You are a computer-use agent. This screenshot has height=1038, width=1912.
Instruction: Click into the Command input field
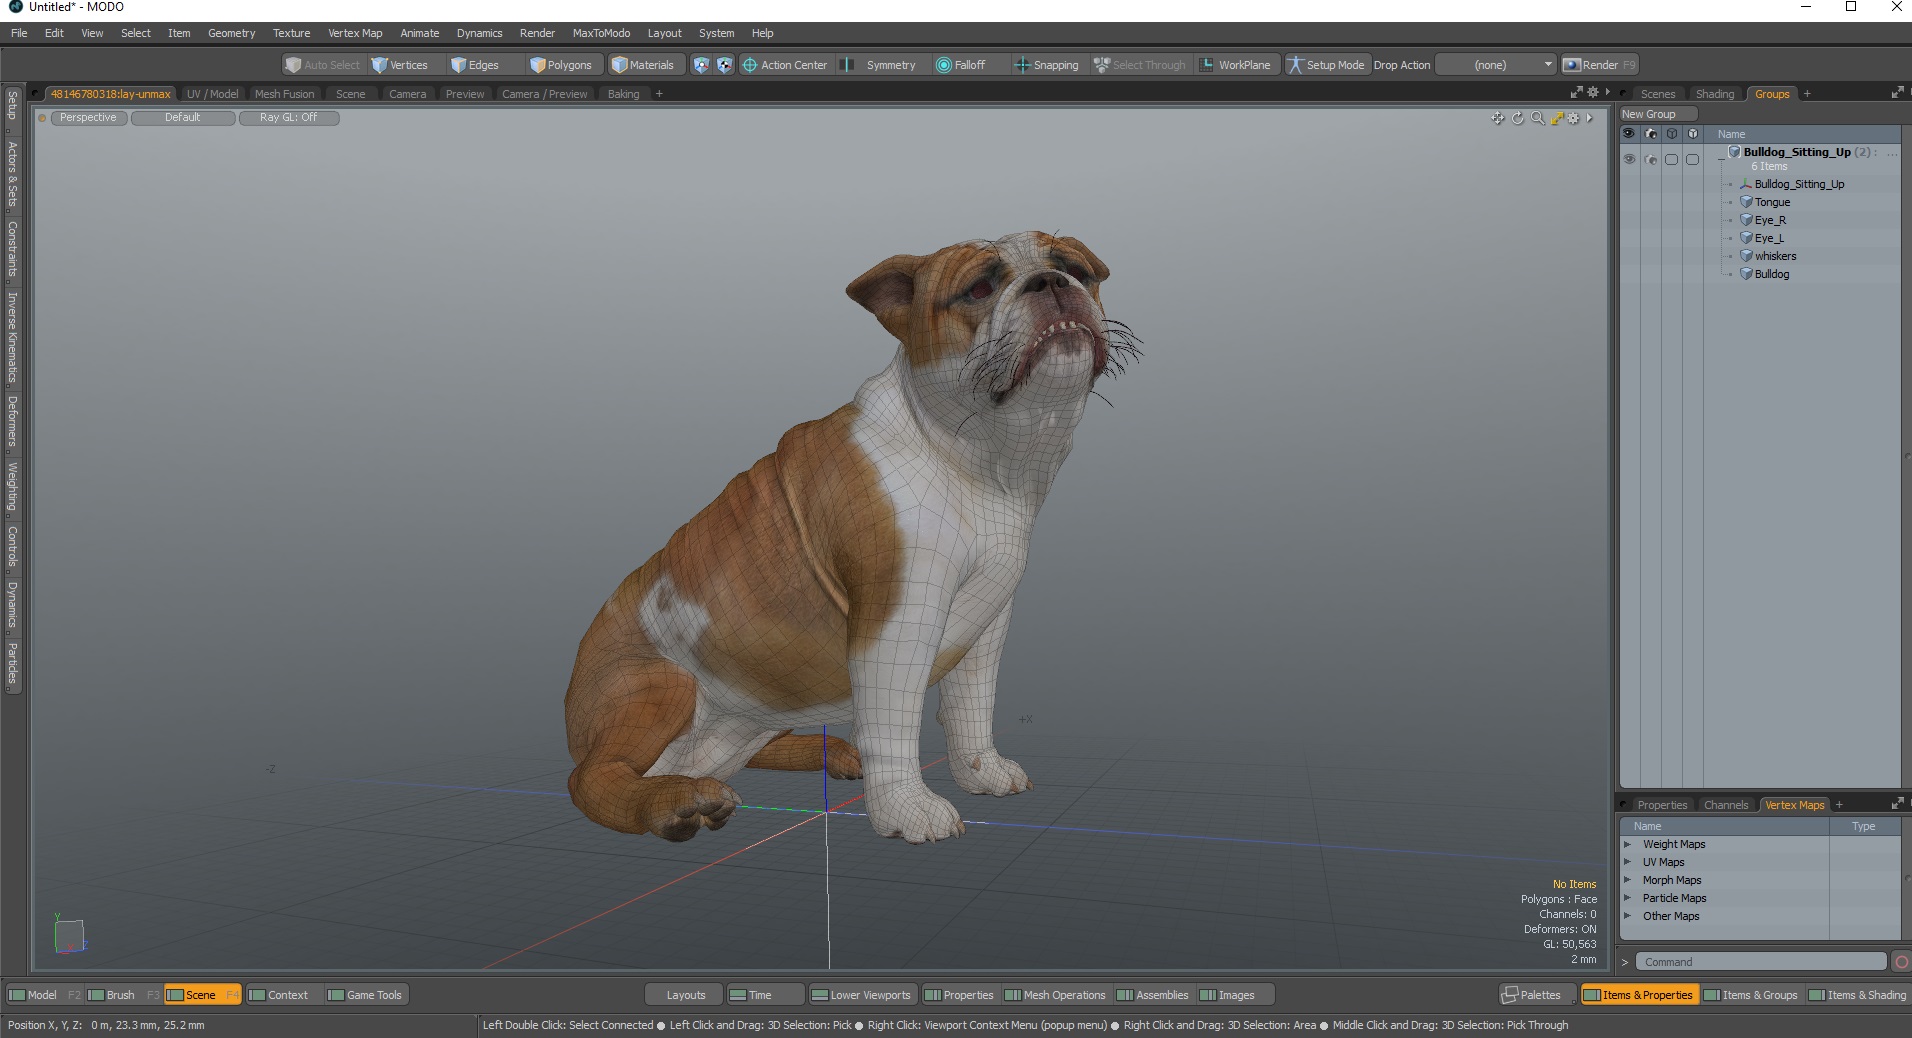pyautogui.click(x=1760, y=962)
